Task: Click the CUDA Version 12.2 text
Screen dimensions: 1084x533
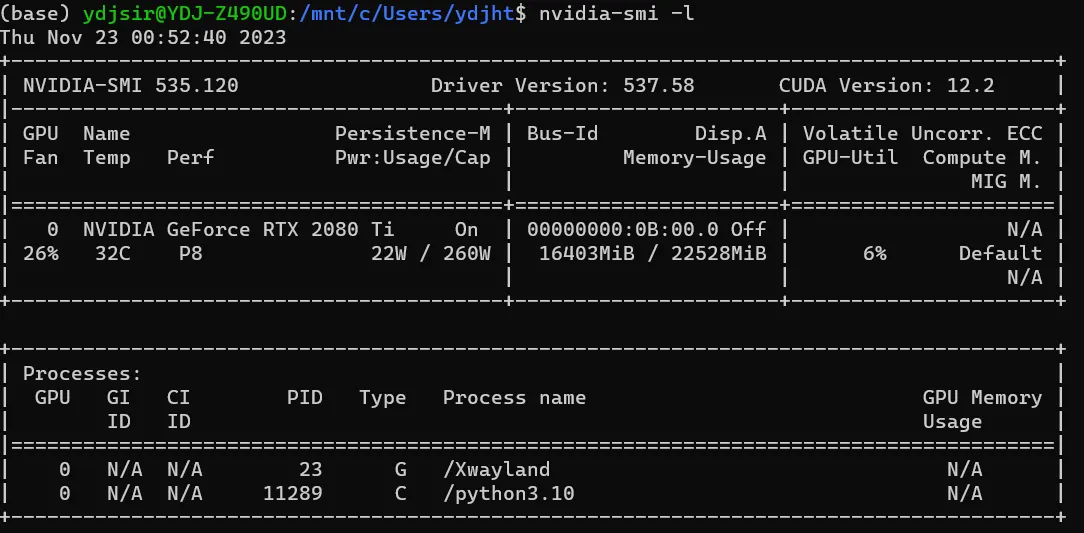Action: [x=886, y=86]
